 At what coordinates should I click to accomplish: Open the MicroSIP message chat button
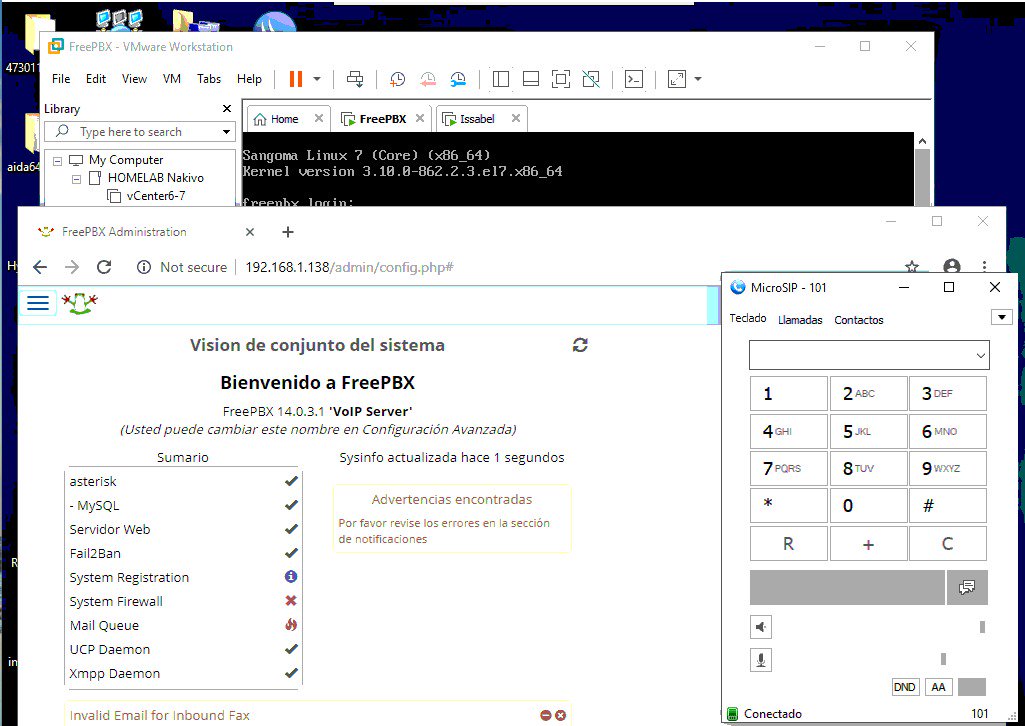click(967, 587)
